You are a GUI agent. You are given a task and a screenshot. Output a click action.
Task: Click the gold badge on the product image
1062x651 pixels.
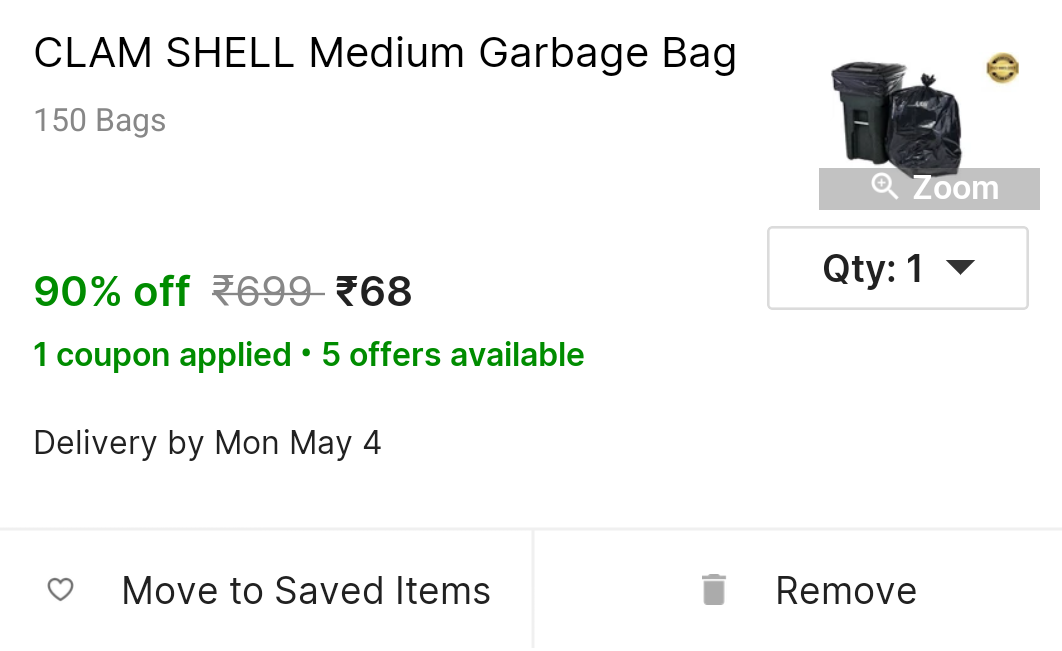1002,69
